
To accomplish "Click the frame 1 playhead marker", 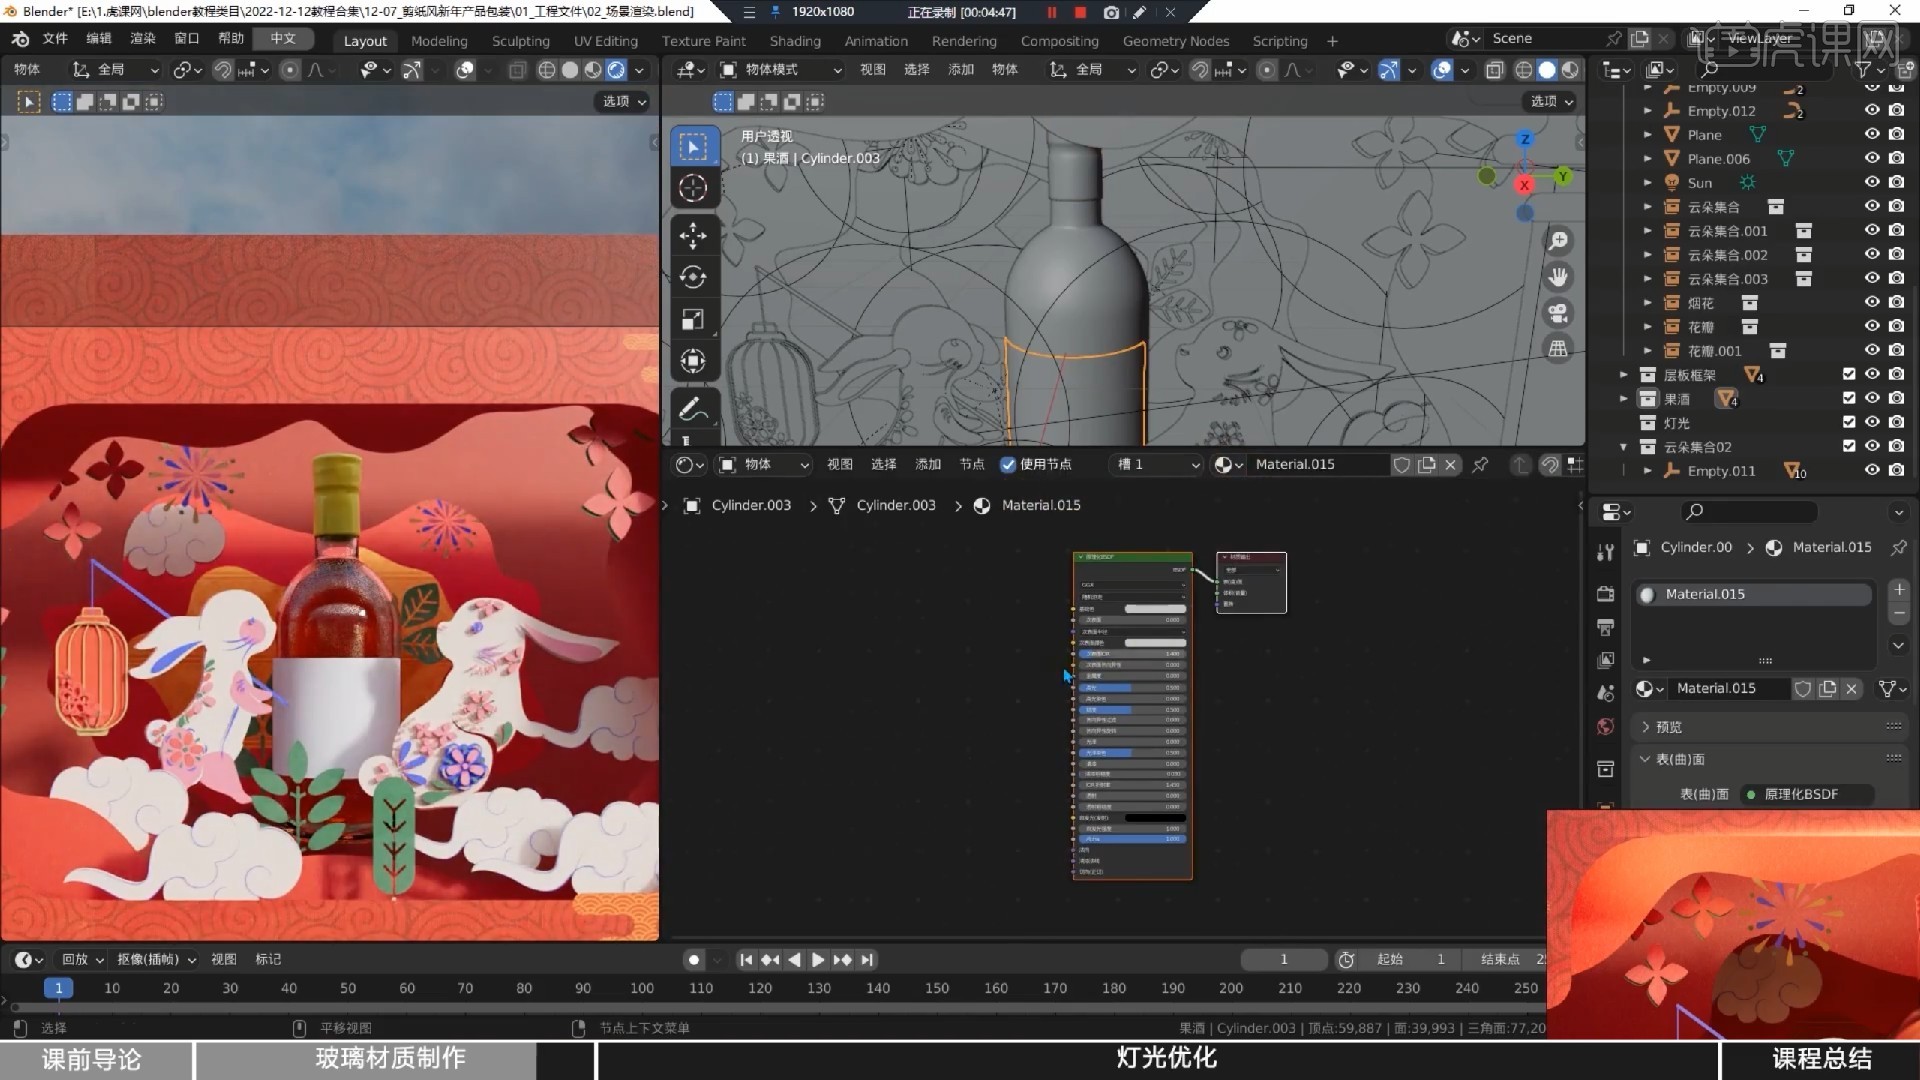I will pos(58,988).
